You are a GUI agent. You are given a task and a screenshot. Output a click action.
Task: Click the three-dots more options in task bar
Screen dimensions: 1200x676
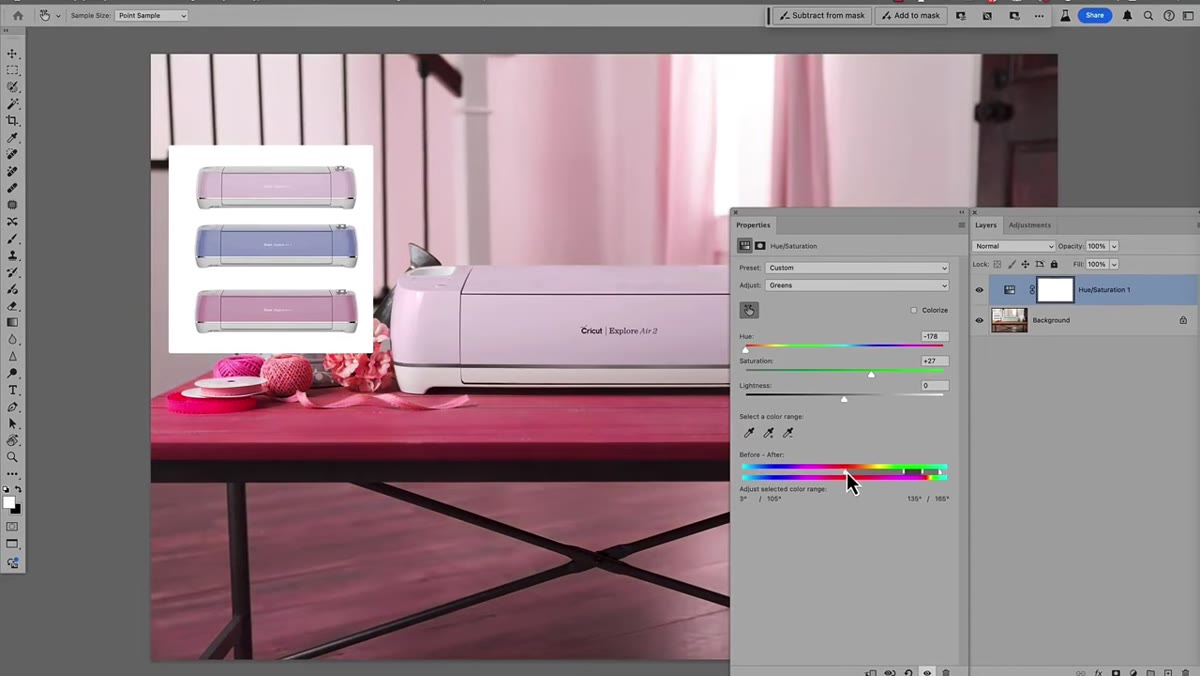point(1039,16)
